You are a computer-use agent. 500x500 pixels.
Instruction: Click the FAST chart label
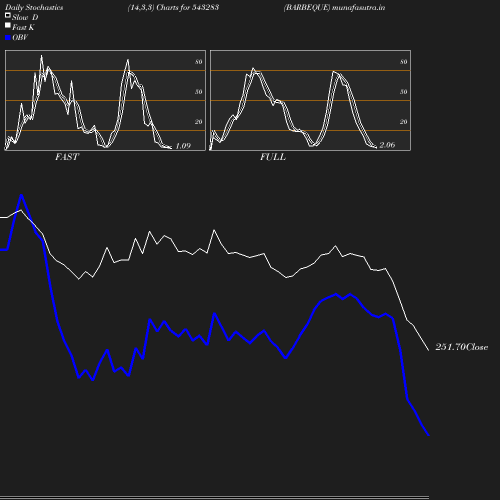pyautogui.click(x=67, y=157)
